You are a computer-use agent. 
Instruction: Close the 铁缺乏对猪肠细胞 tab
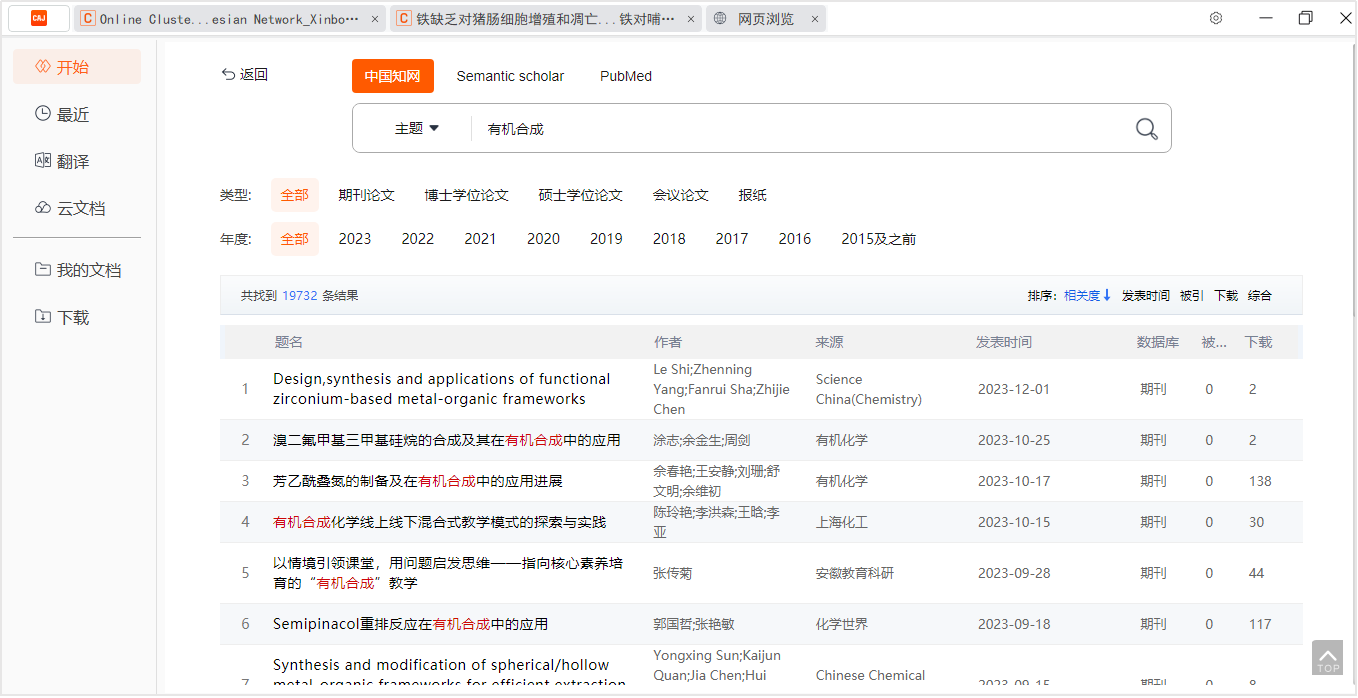691,19
